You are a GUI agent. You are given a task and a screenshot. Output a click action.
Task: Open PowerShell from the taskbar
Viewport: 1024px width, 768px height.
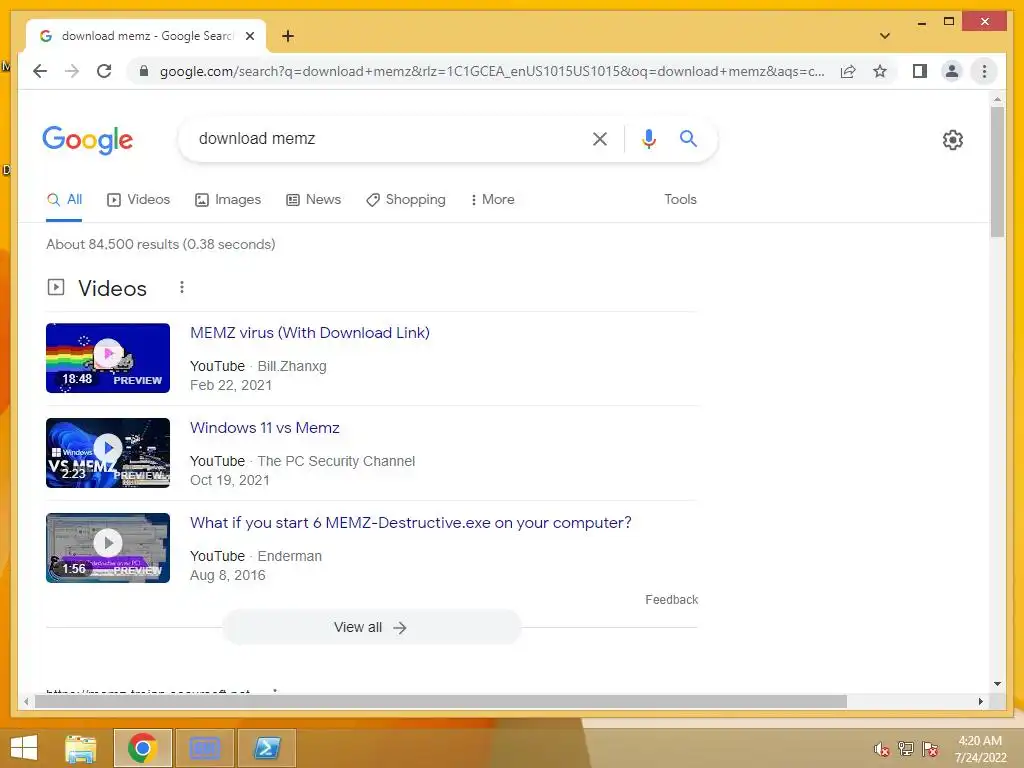point(266,748)
